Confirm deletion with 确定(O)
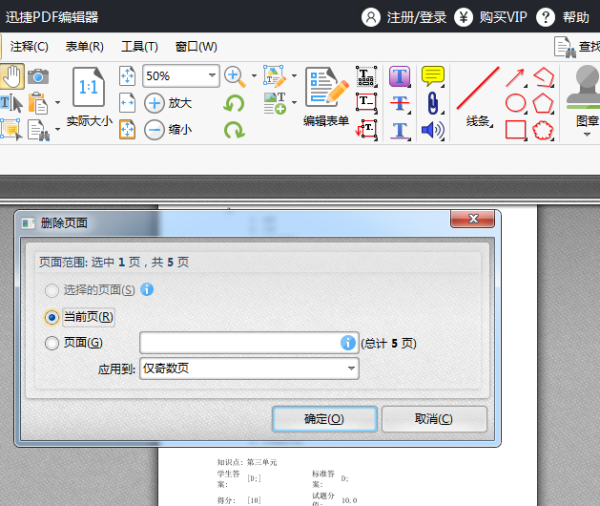The width and height of the screenshot is (600, 506). 324,419
